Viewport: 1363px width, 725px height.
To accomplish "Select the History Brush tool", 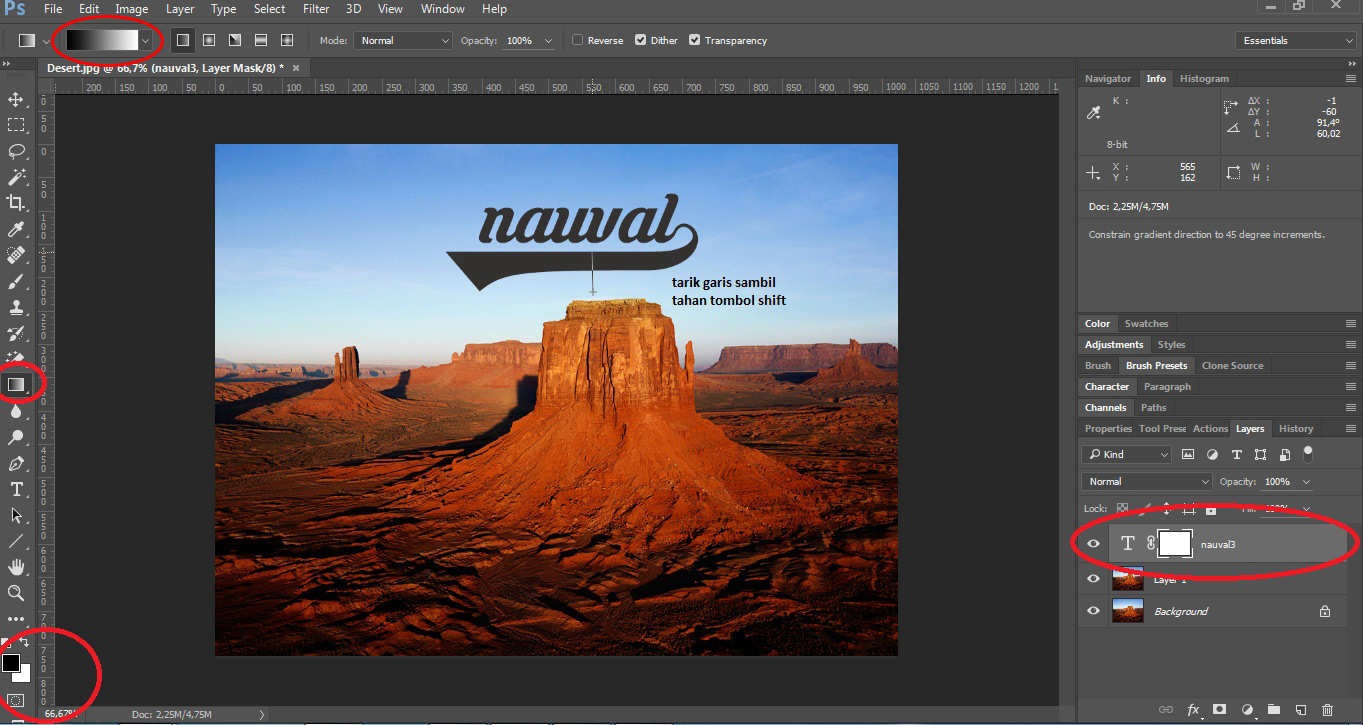I will click(x=16, y=333).
